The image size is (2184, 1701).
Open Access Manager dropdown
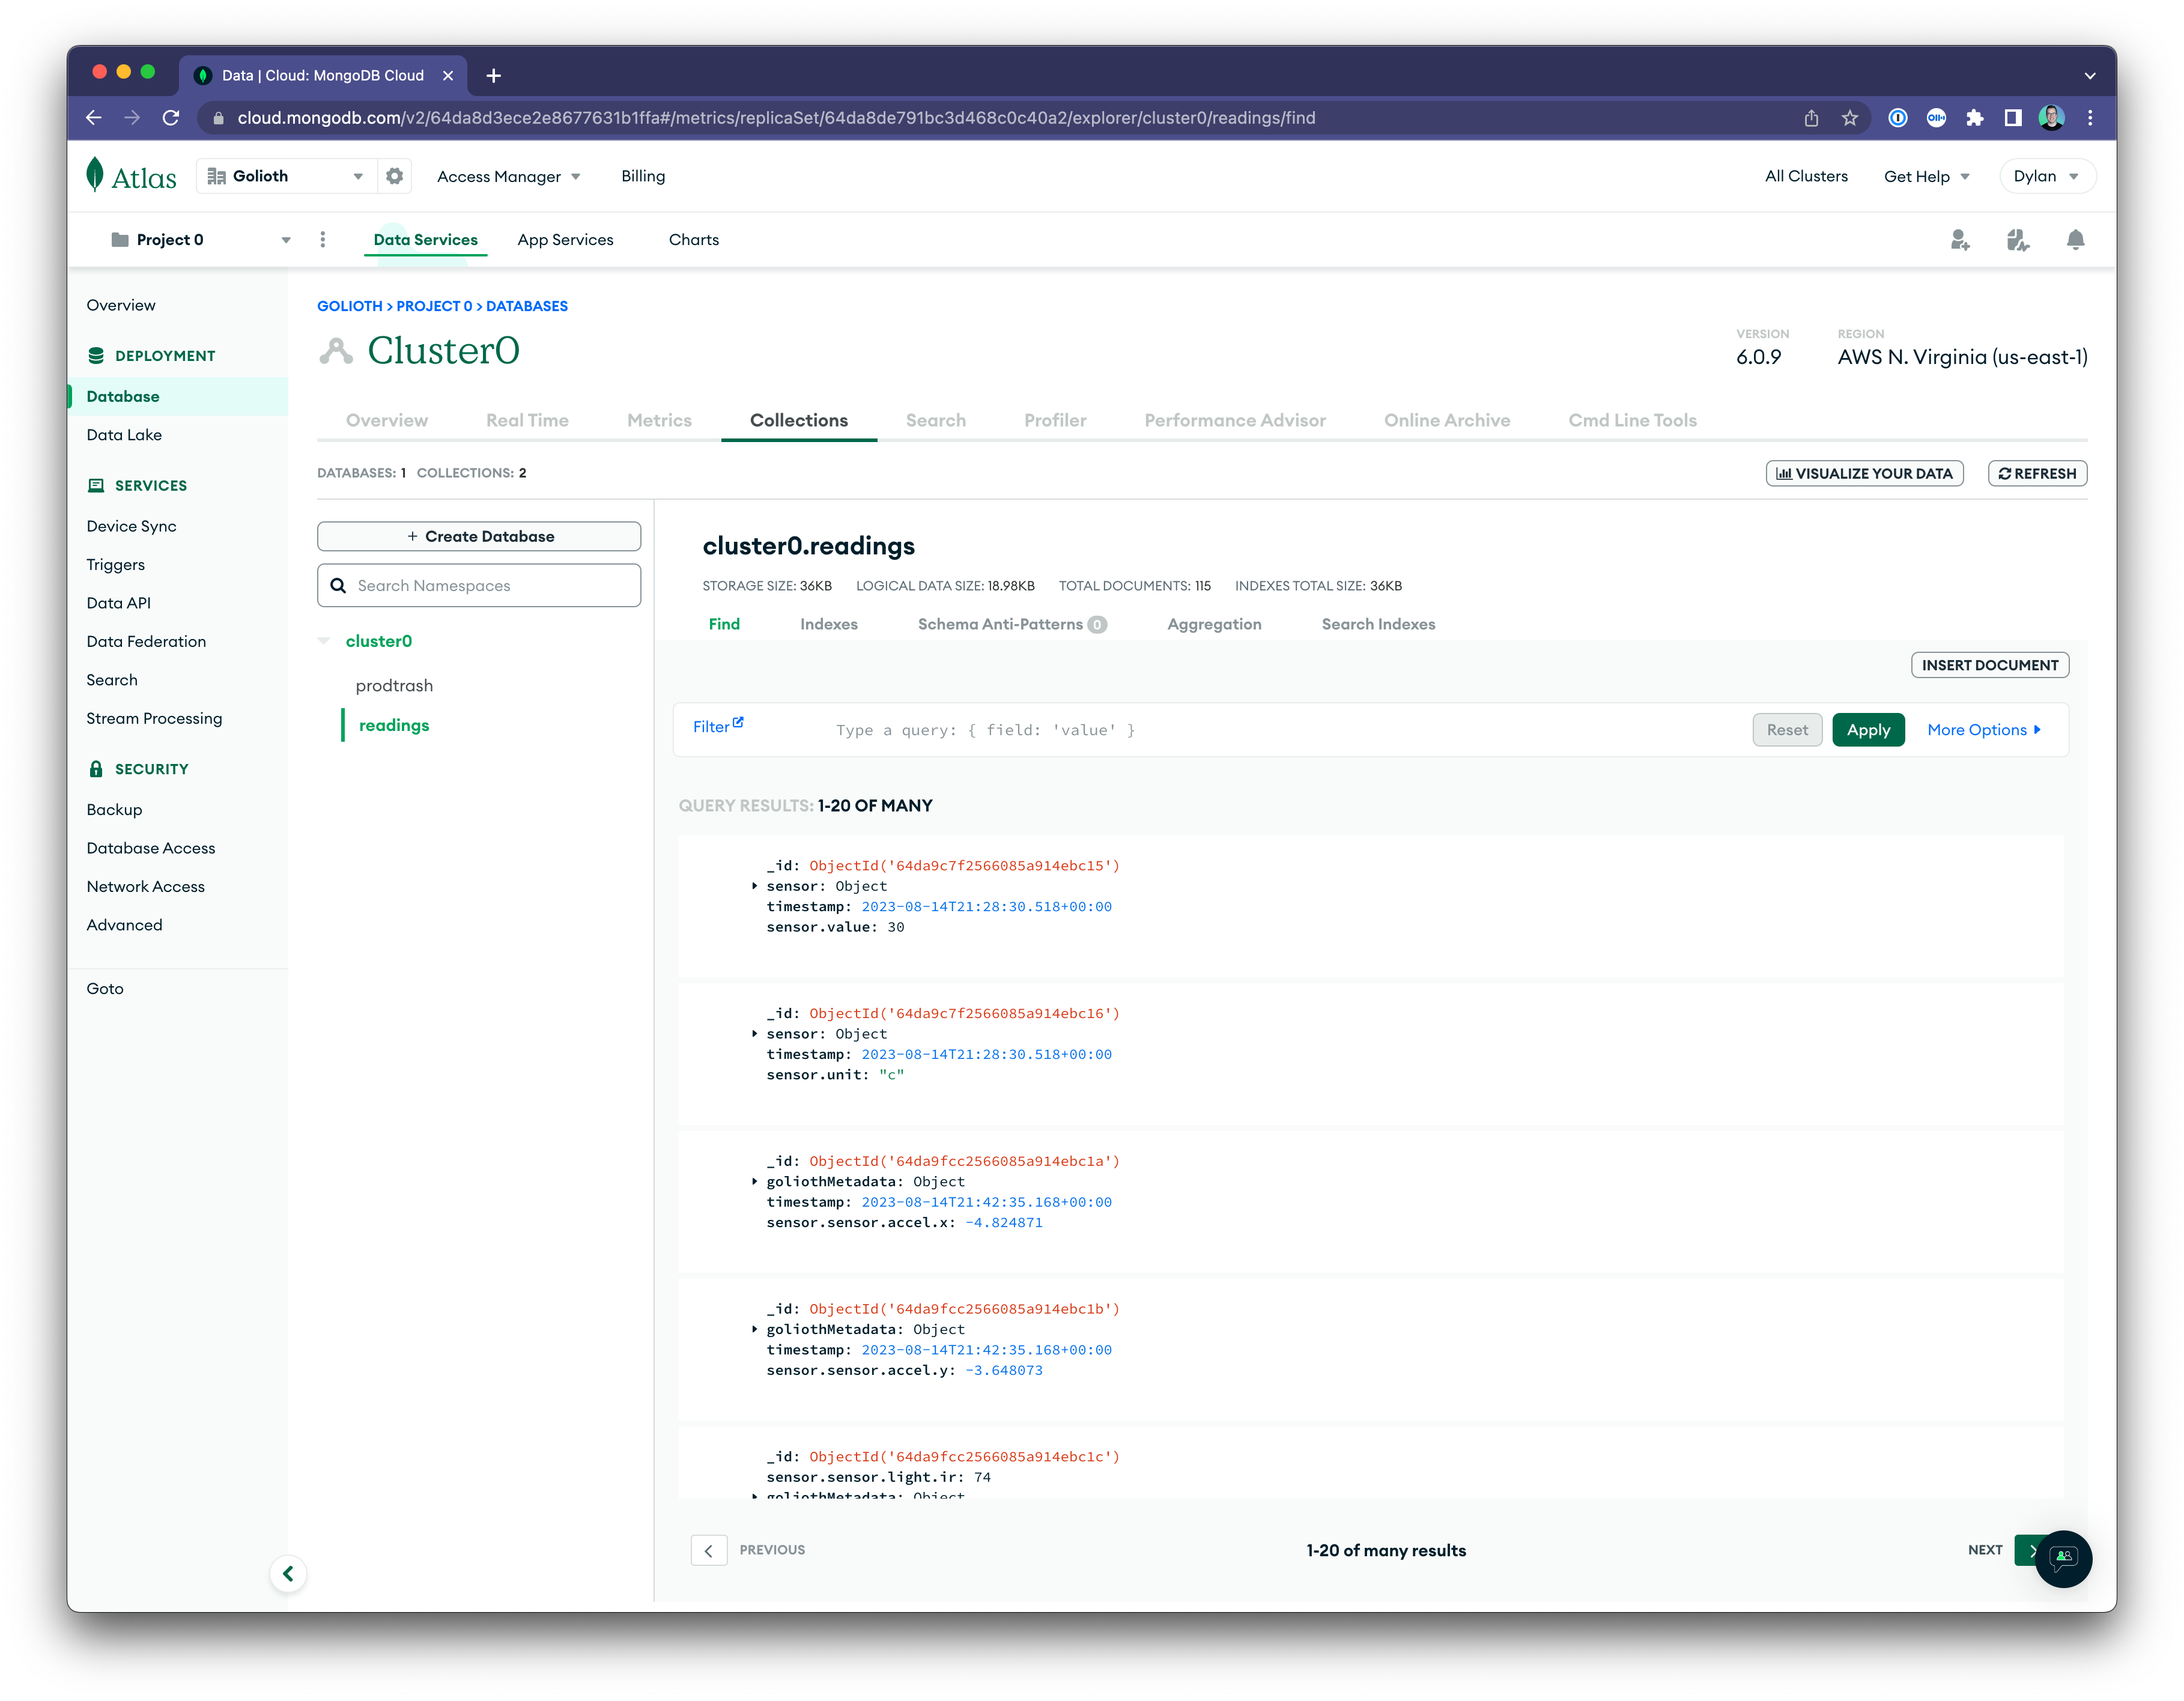click(x=508, y=177)
